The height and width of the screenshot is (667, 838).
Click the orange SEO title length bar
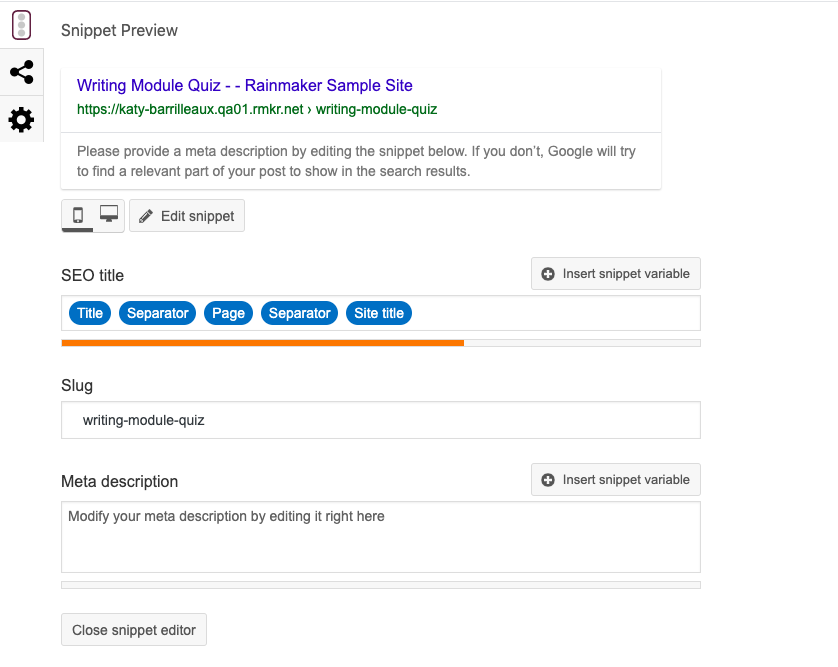[x=260, y=342]
